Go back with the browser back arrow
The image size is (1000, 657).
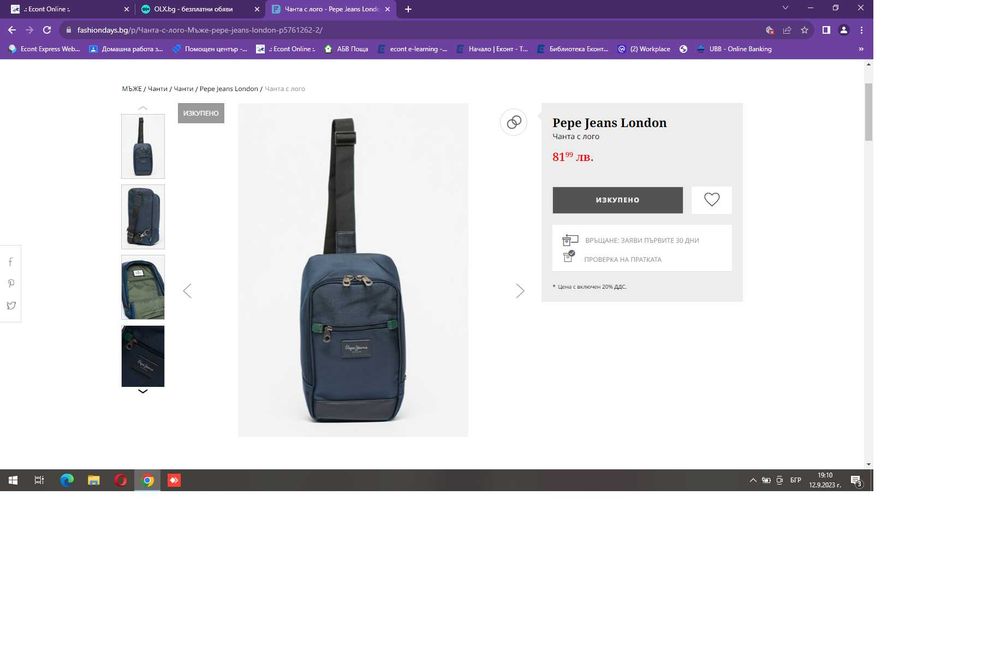(x=11, y=30)
